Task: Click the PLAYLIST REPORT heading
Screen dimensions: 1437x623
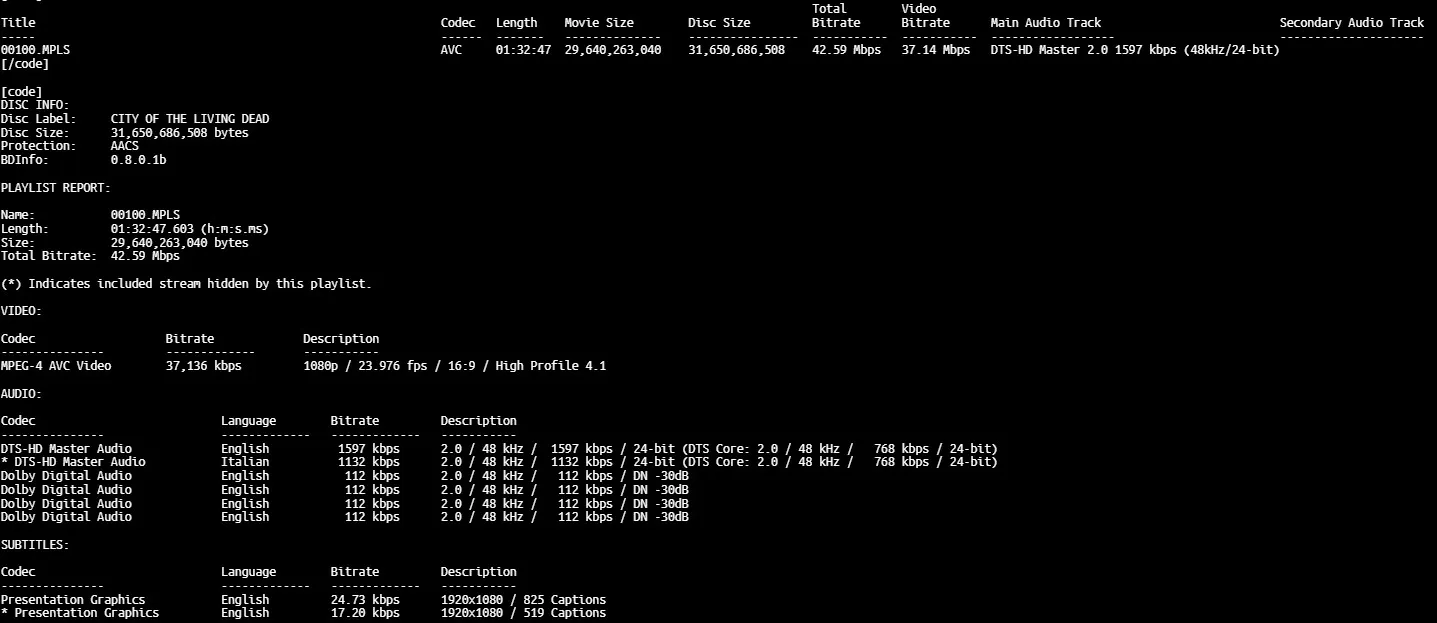Action: click(x=55, y=187)
